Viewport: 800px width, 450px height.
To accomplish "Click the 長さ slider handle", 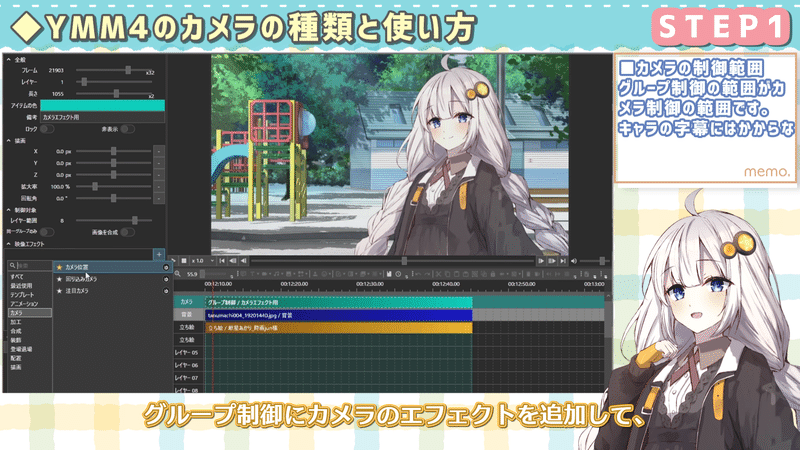I will (116, 93).
